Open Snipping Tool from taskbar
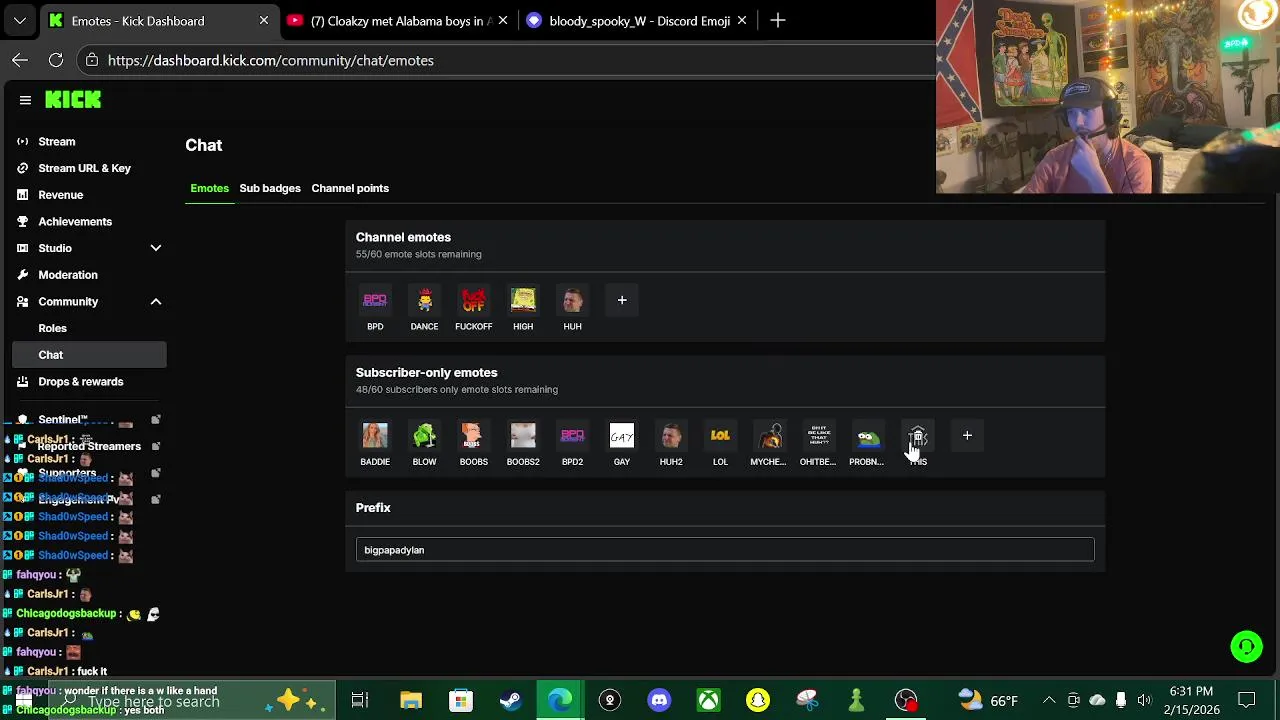This screenshot has width=1280, height=720. [x=807, y=700]
